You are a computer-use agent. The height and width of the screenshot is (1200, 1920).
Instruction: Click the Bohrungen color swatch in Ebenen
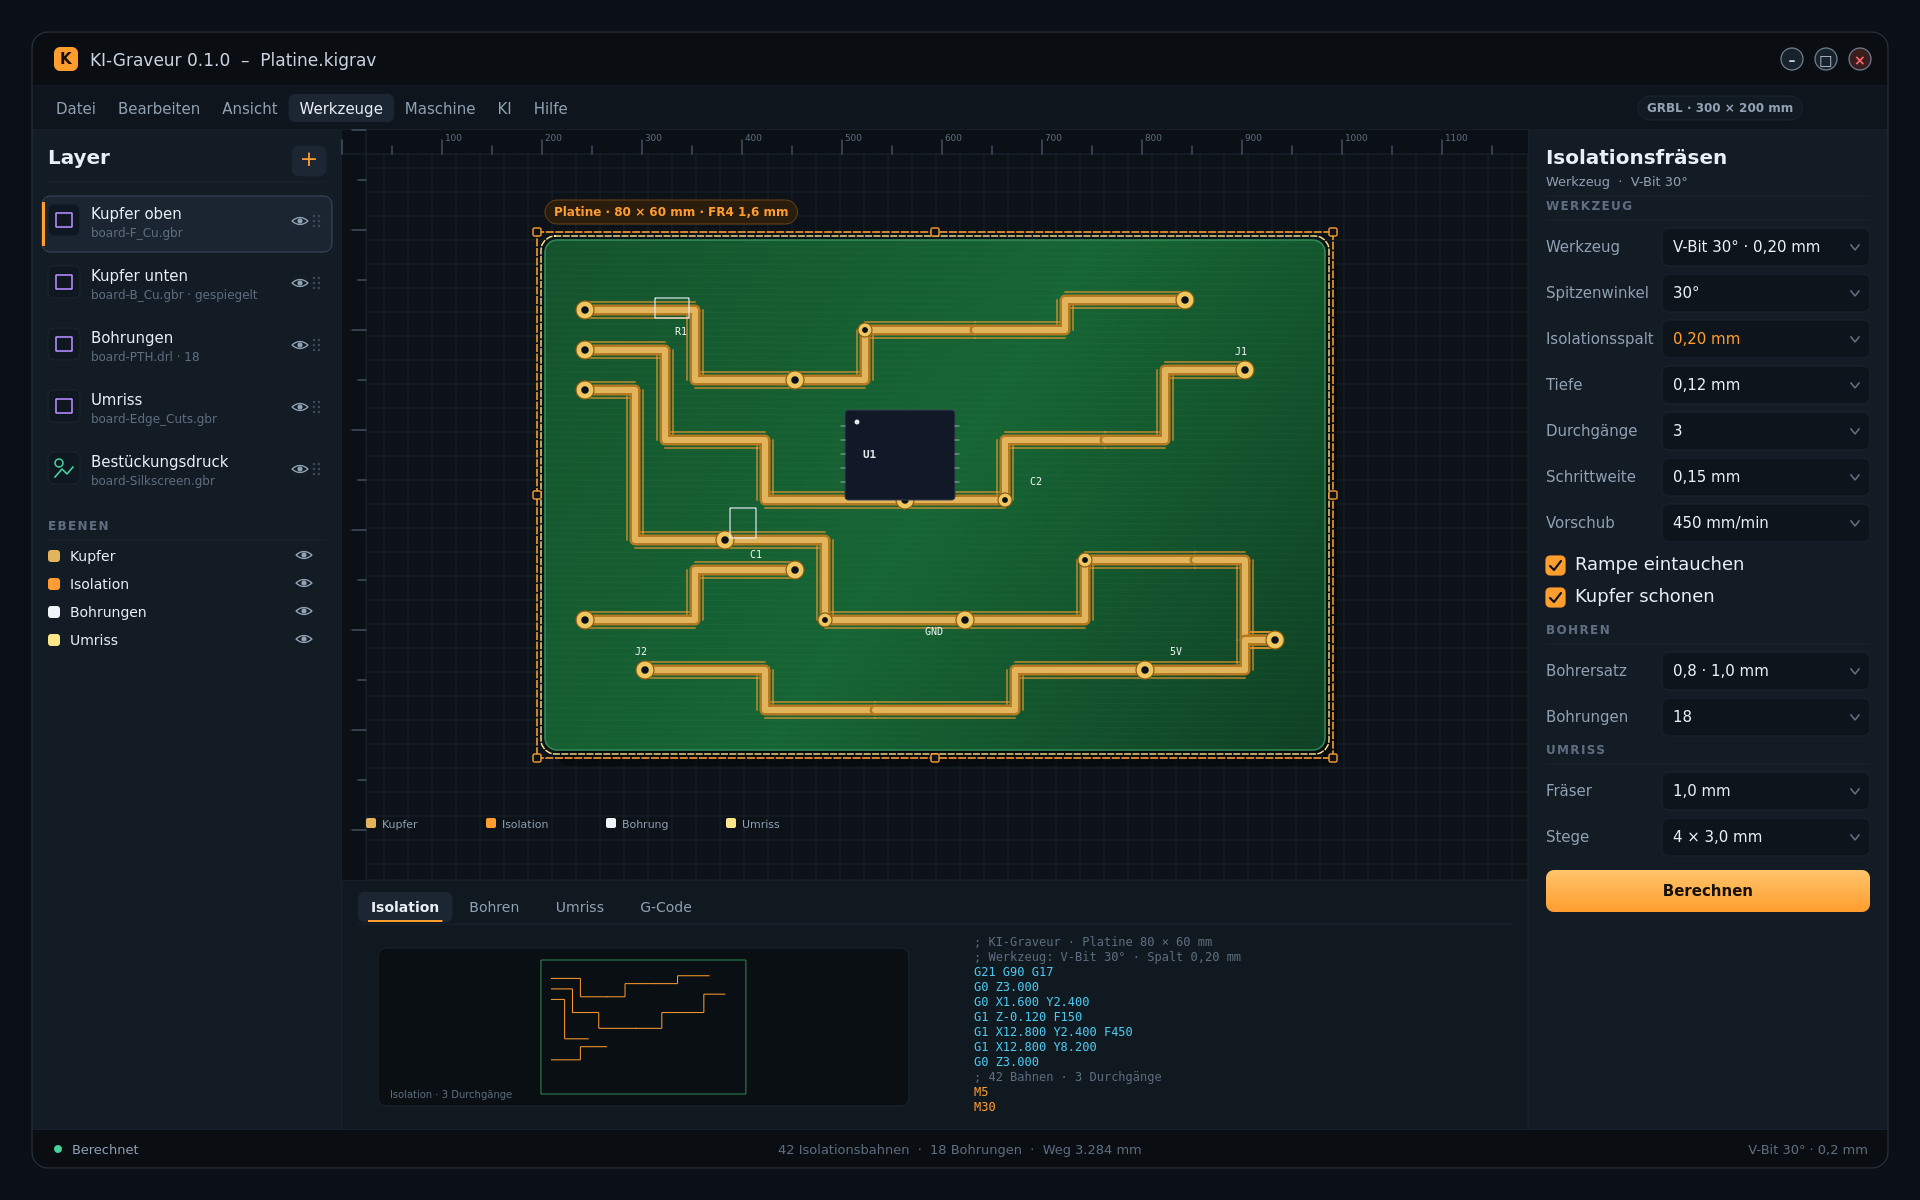tap(54, 612)
